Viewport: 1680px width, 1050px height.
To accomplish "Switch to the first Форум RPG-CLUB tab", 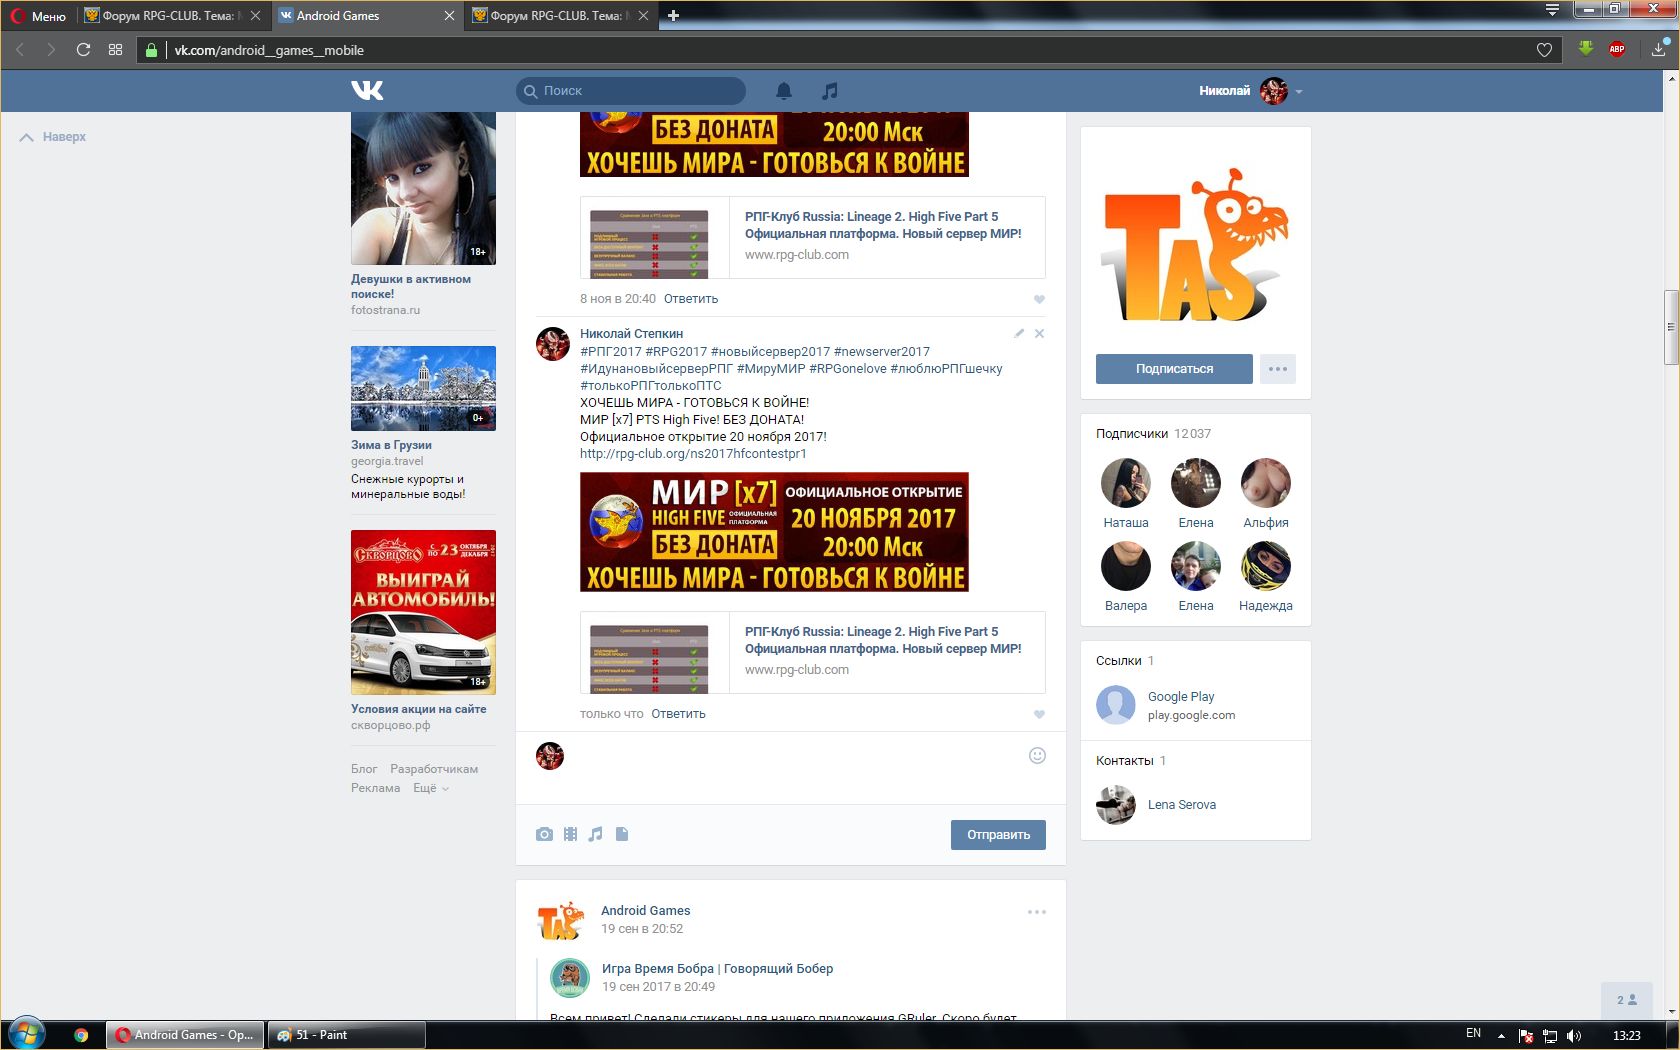I will [x=172, y=16].
